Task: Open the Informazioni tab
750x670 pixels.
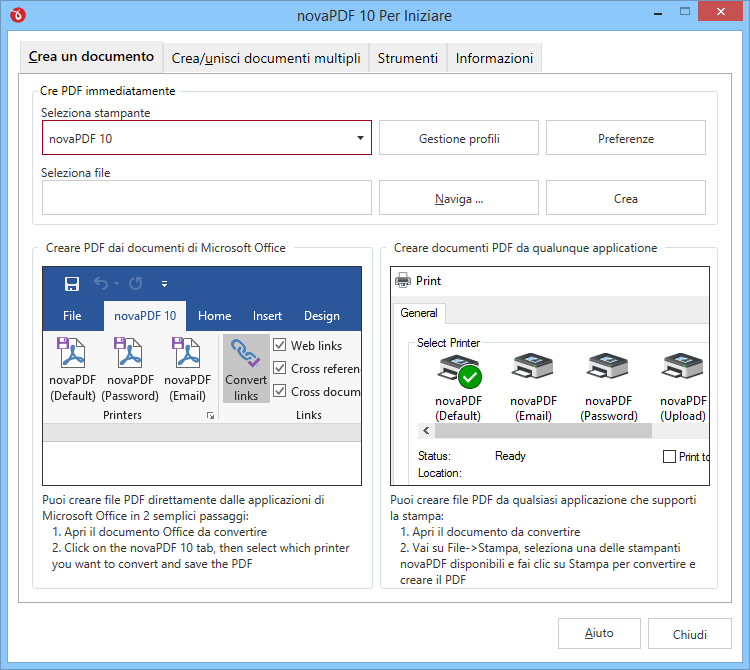Action: [x=494, y=58]
